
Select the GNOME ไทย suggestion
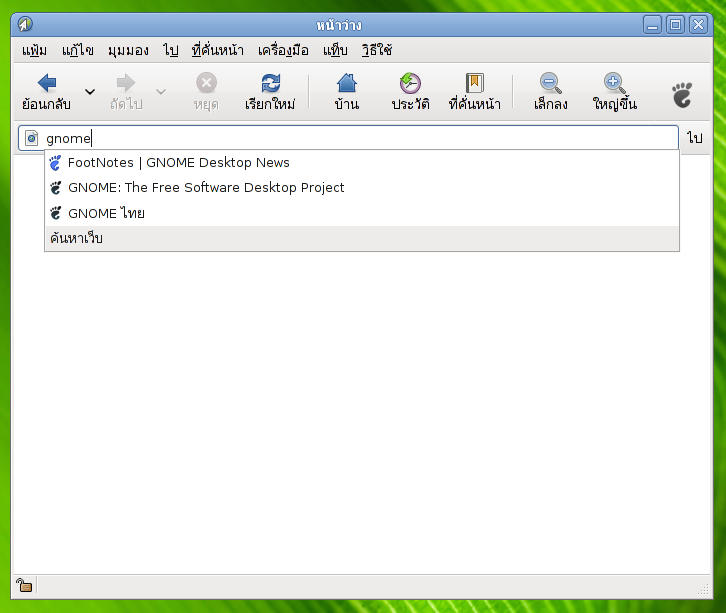point(362,213)
